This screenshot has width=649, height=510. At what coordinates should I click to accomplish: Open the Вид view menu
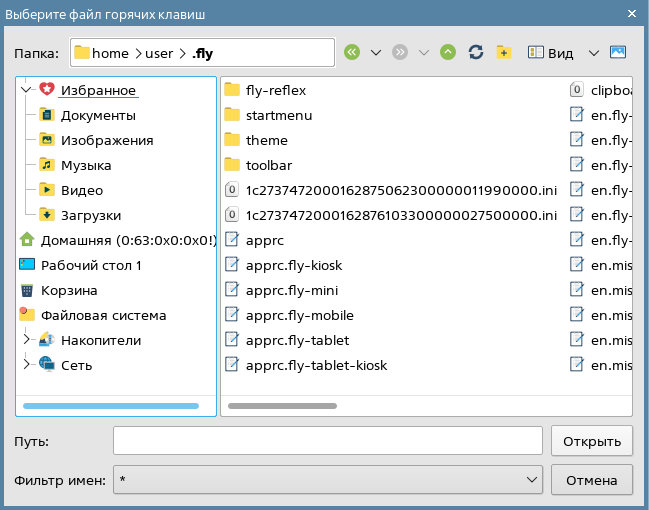552,52
